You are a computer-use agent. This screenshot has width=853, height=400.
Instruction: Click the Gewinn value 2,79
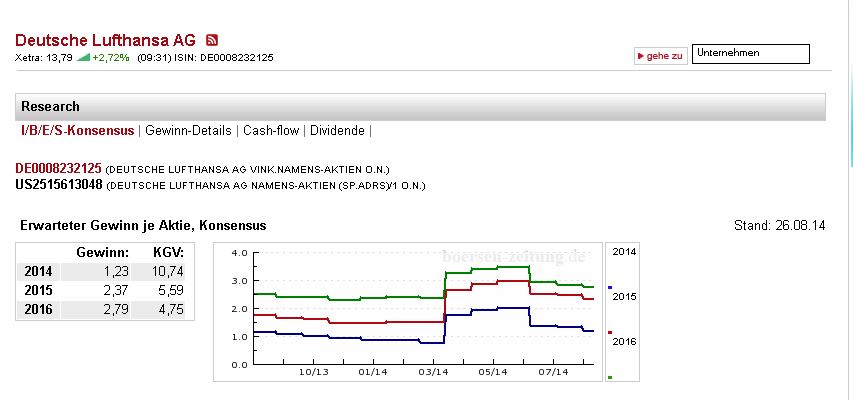coord(116,309)
